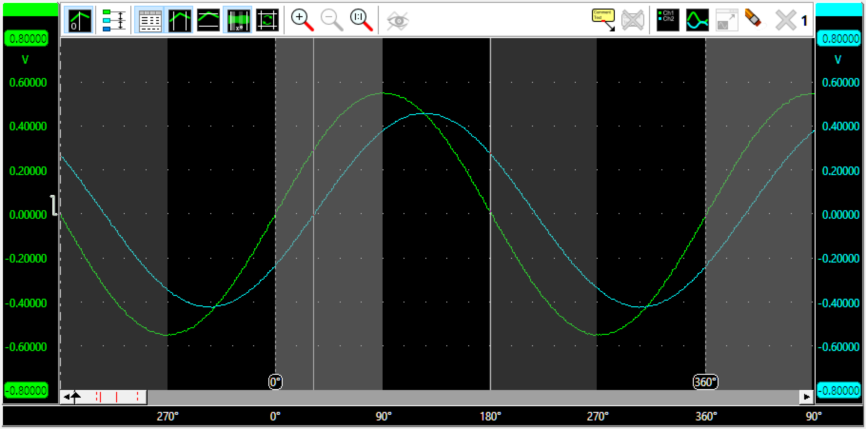Click the green 0.80000 upper scale value
866x429 pixels.
pos(26,39)
